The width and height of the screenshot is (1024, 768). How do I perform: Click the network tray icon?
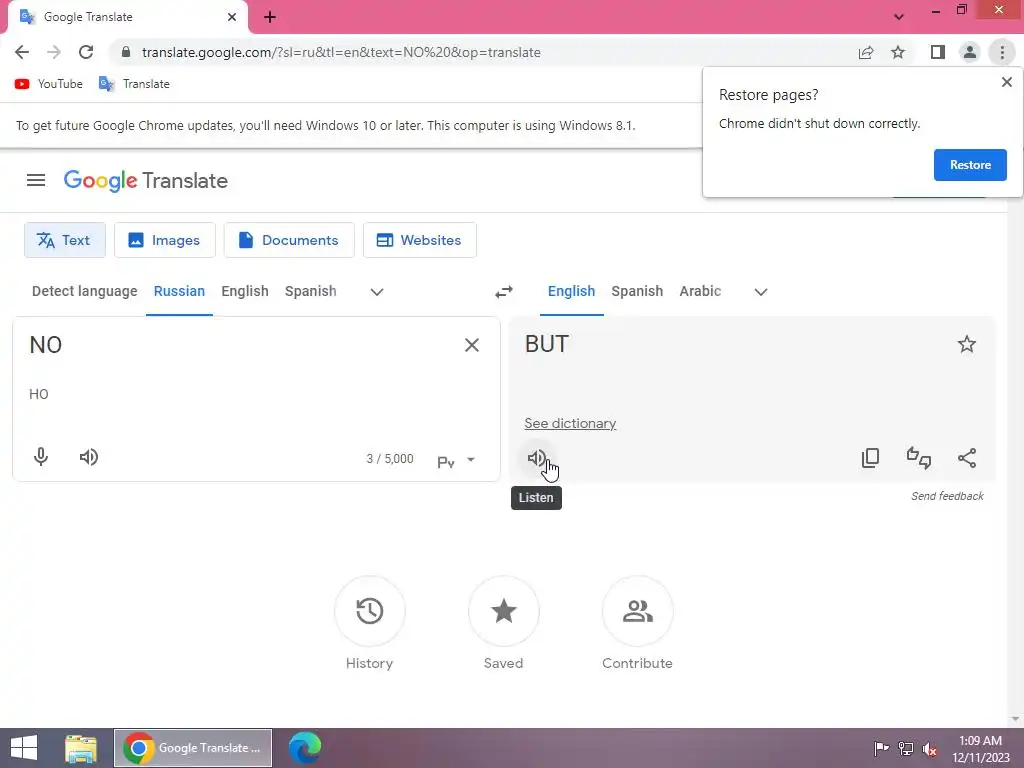906,749
